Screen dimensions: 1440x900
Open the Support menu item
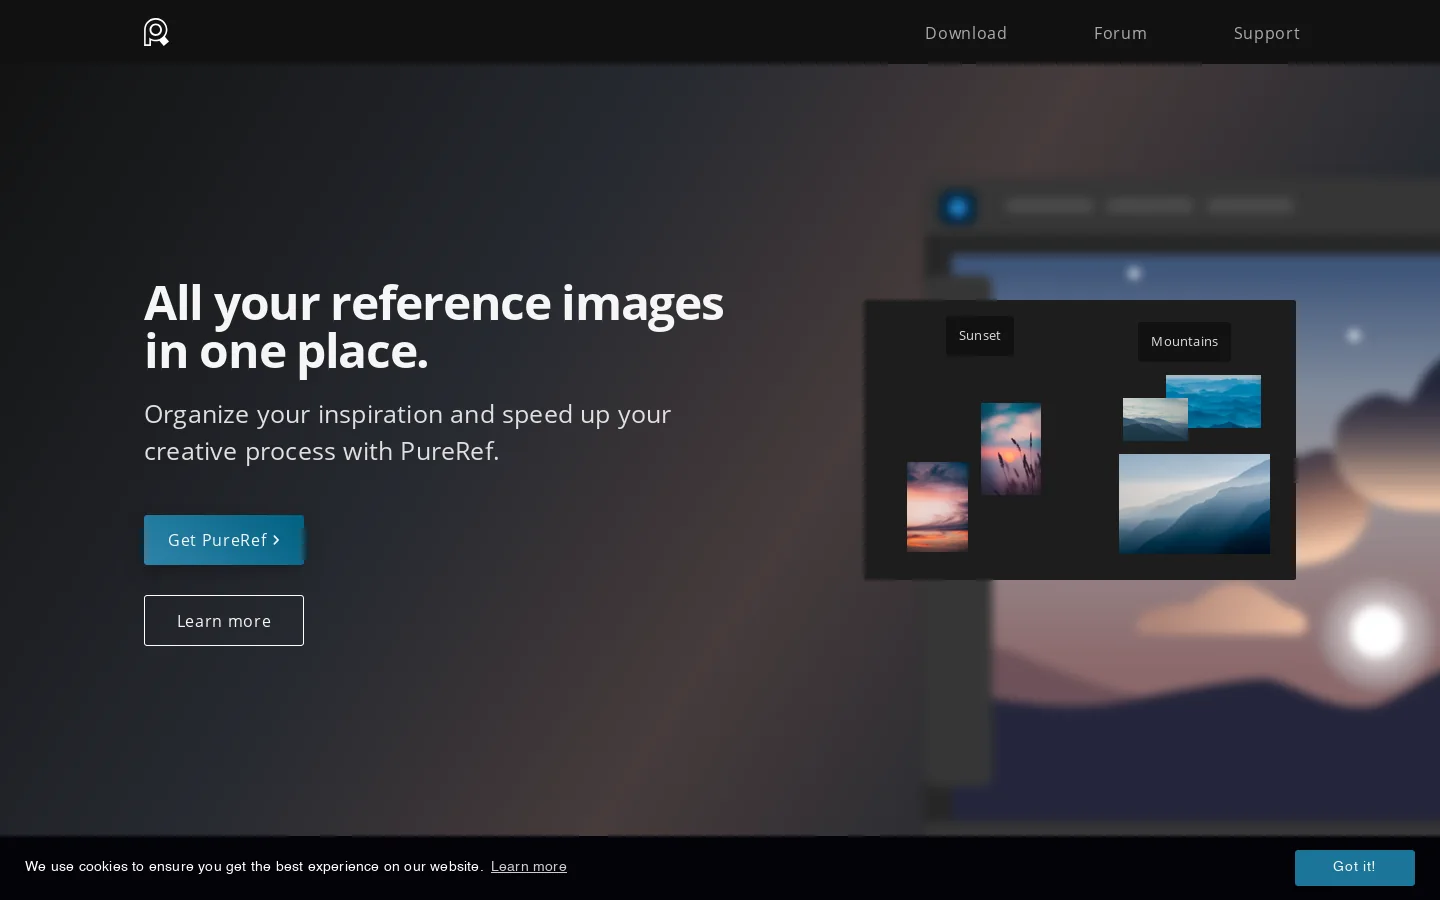1266,33
